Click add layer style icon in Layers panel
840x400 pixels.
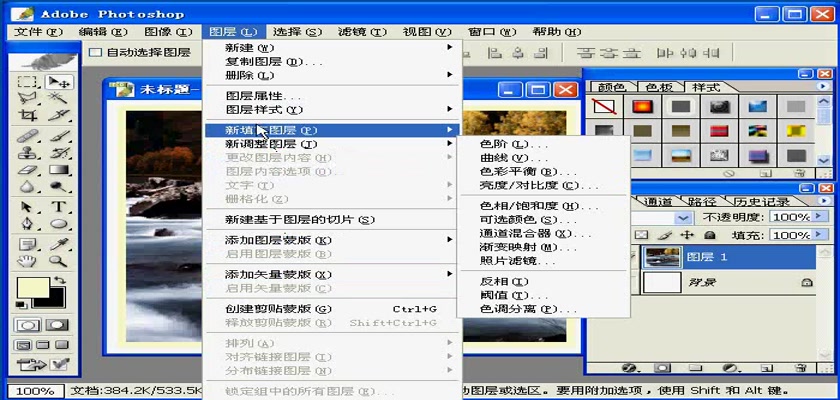631,368
